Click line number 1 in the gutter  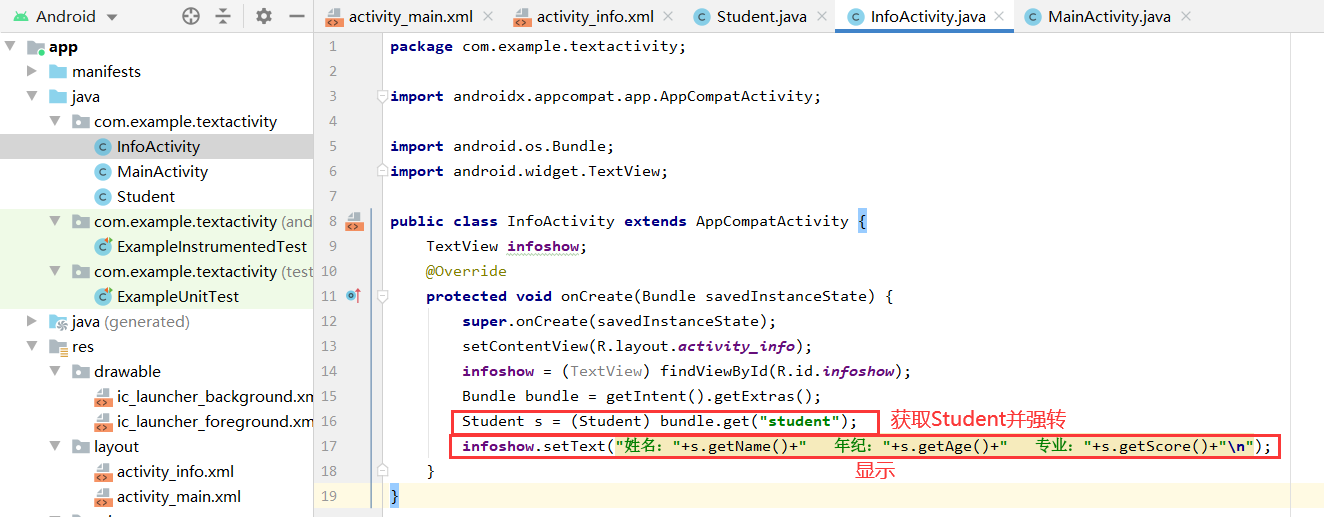(x=332, y=46)
